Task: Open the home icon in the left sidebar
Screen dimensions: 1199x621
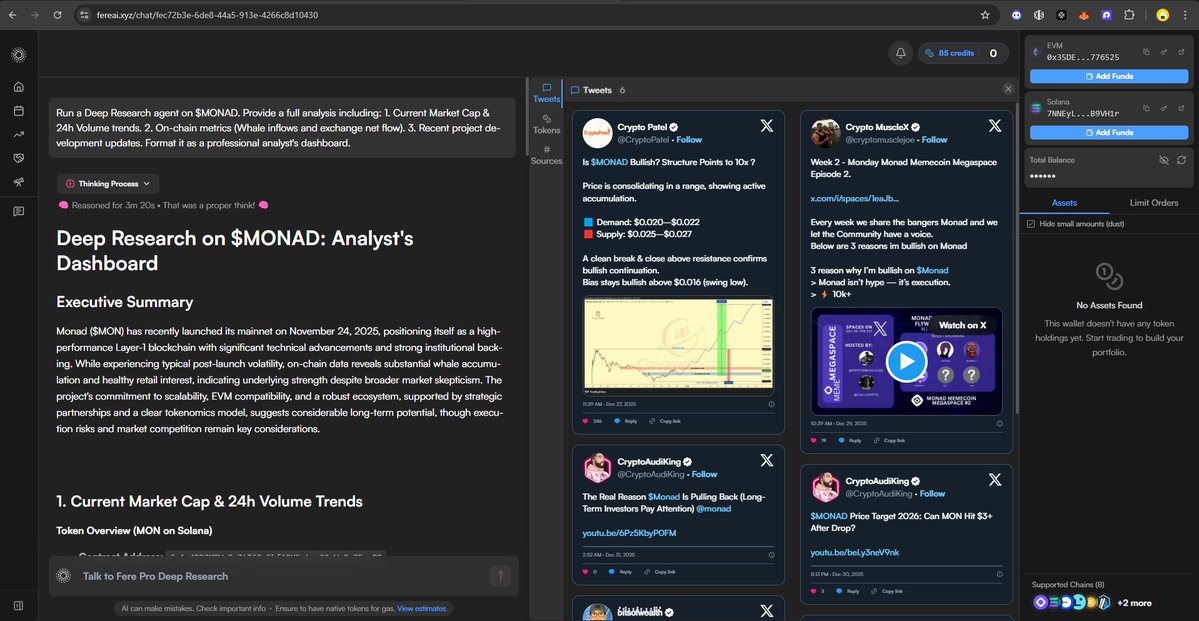Action: tap(18, 87)
